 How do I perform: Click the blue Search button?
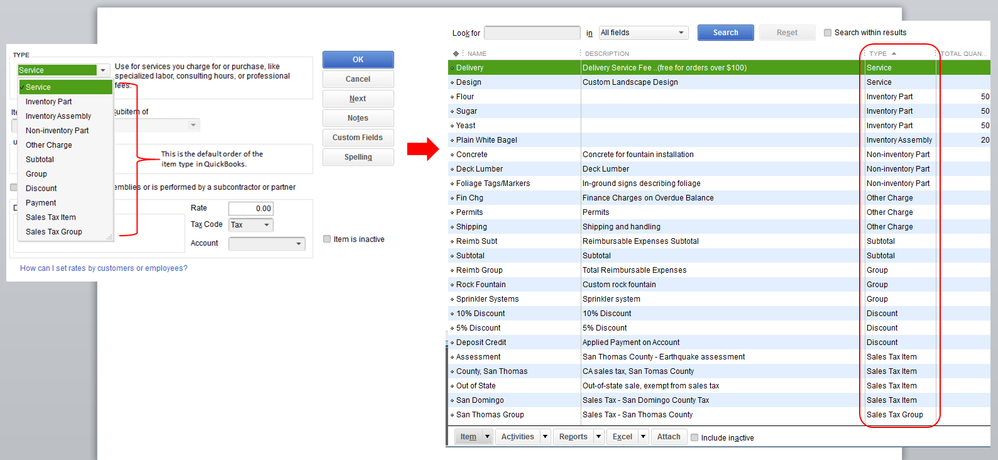click(x=726, y=32)
